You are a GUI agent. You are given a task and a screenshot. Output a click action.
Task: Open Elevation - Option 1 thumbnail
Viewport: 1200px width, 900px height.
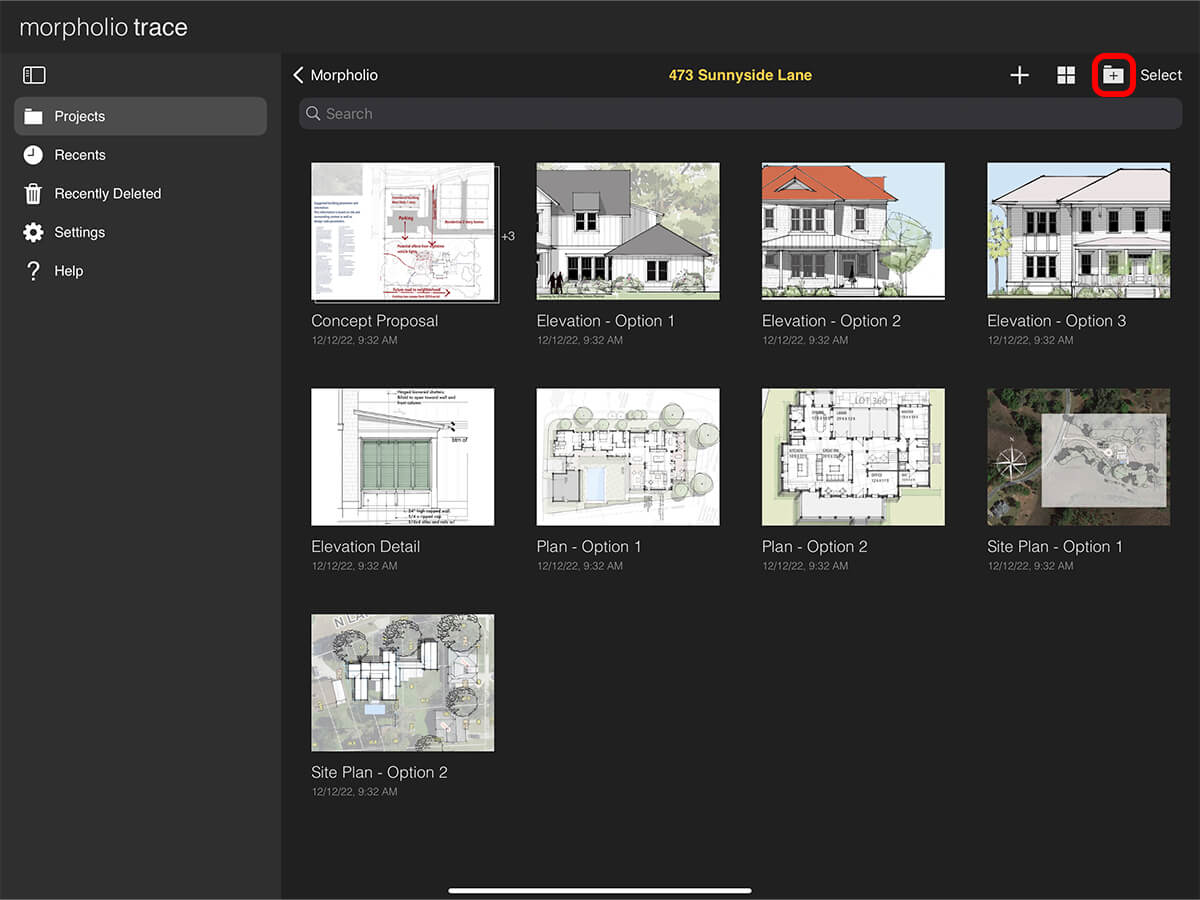click(628, 231)
